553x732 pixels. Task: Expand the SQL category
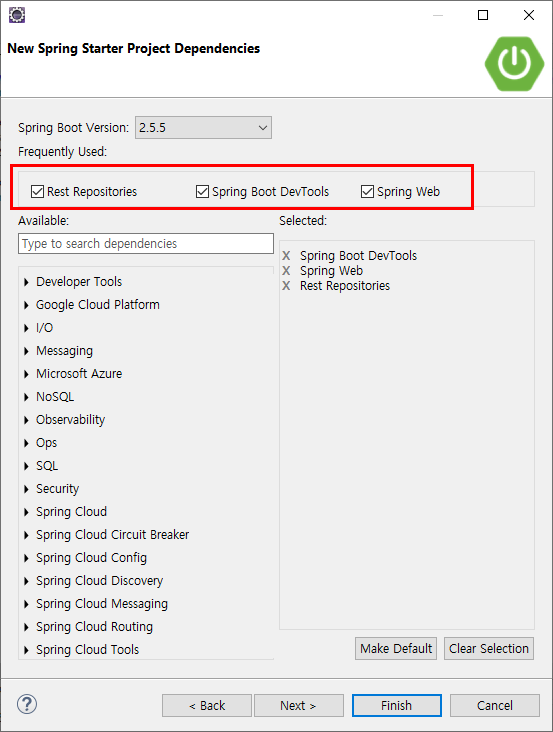tap(26, 466)
